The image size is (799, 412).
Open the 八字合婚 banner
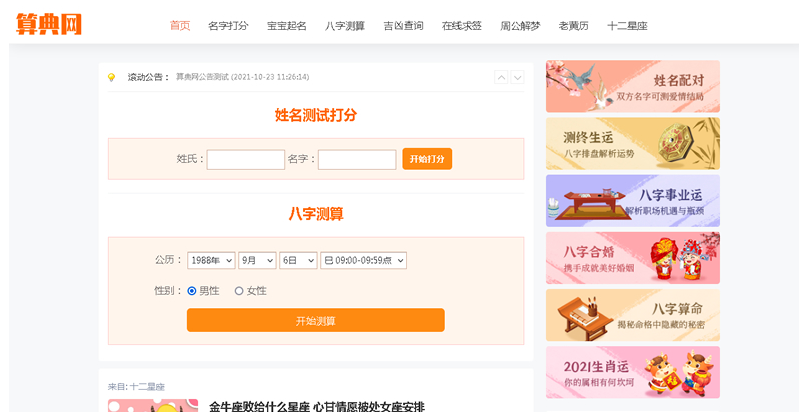632,258
